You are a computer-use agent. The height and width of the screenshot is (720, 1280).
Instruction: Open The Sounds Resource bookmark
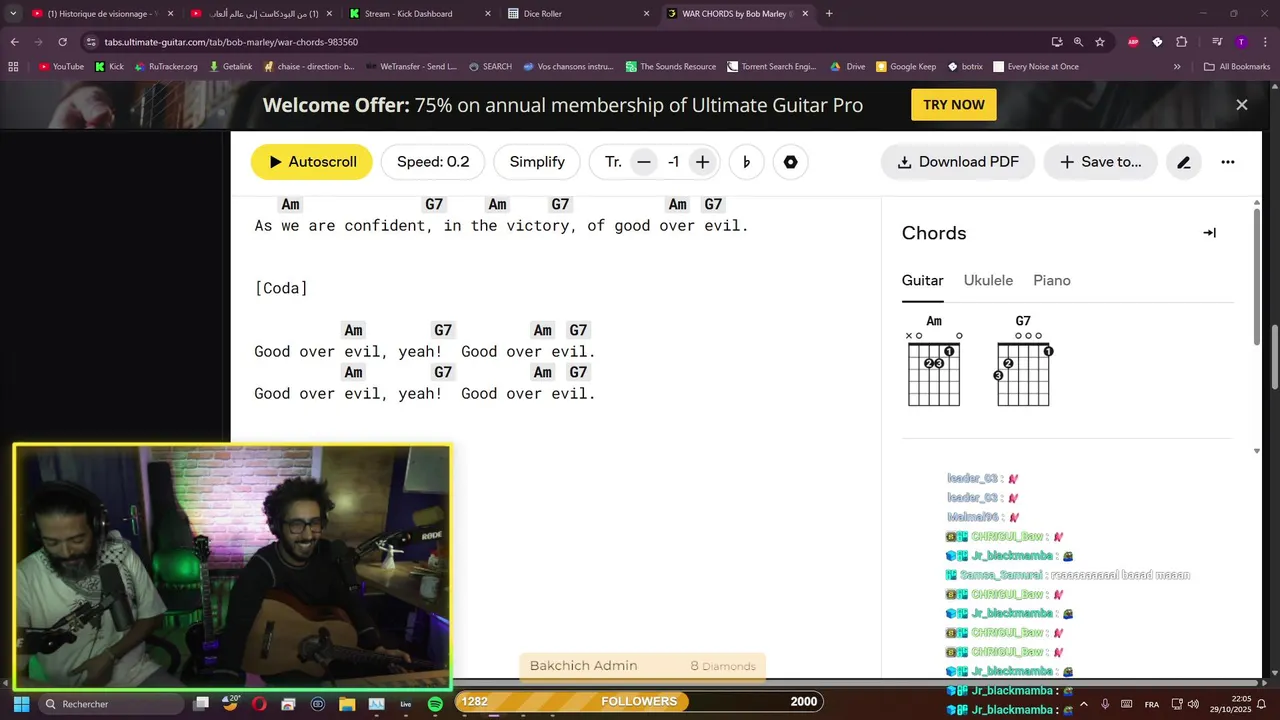pyautogui.click(x=670, y=67)
